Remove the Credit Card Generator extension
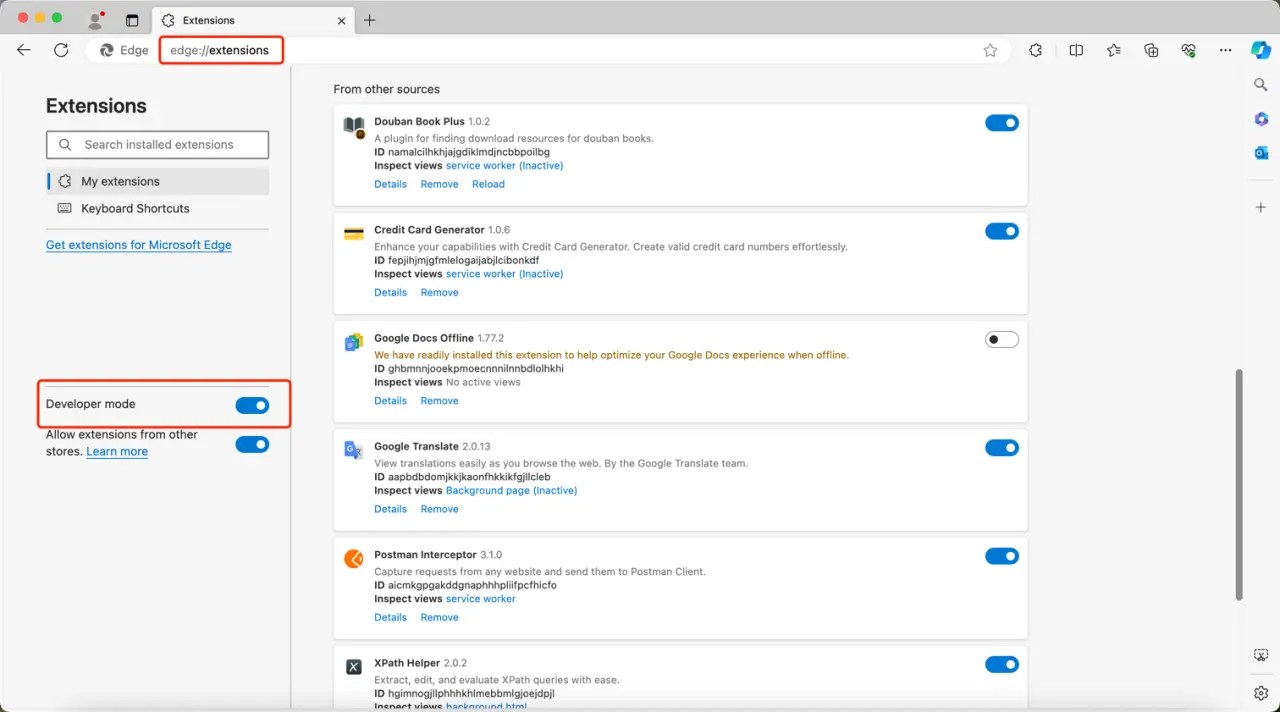 pos(439,292)
